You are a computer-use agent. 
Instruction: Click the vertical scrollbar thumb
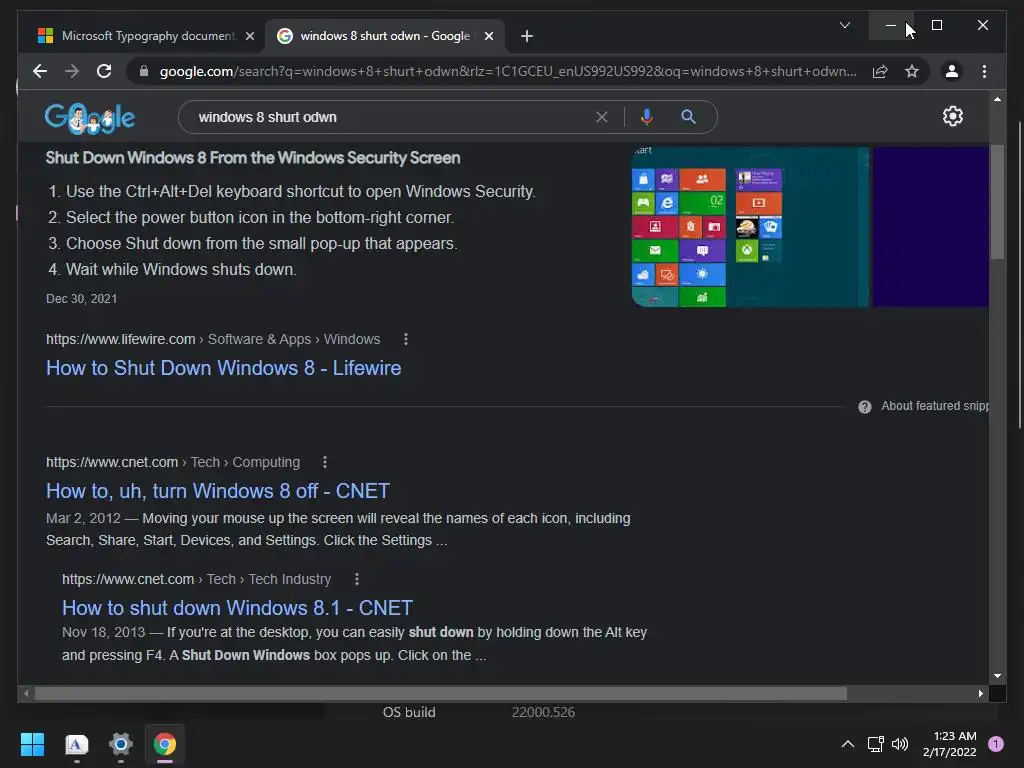997,202
